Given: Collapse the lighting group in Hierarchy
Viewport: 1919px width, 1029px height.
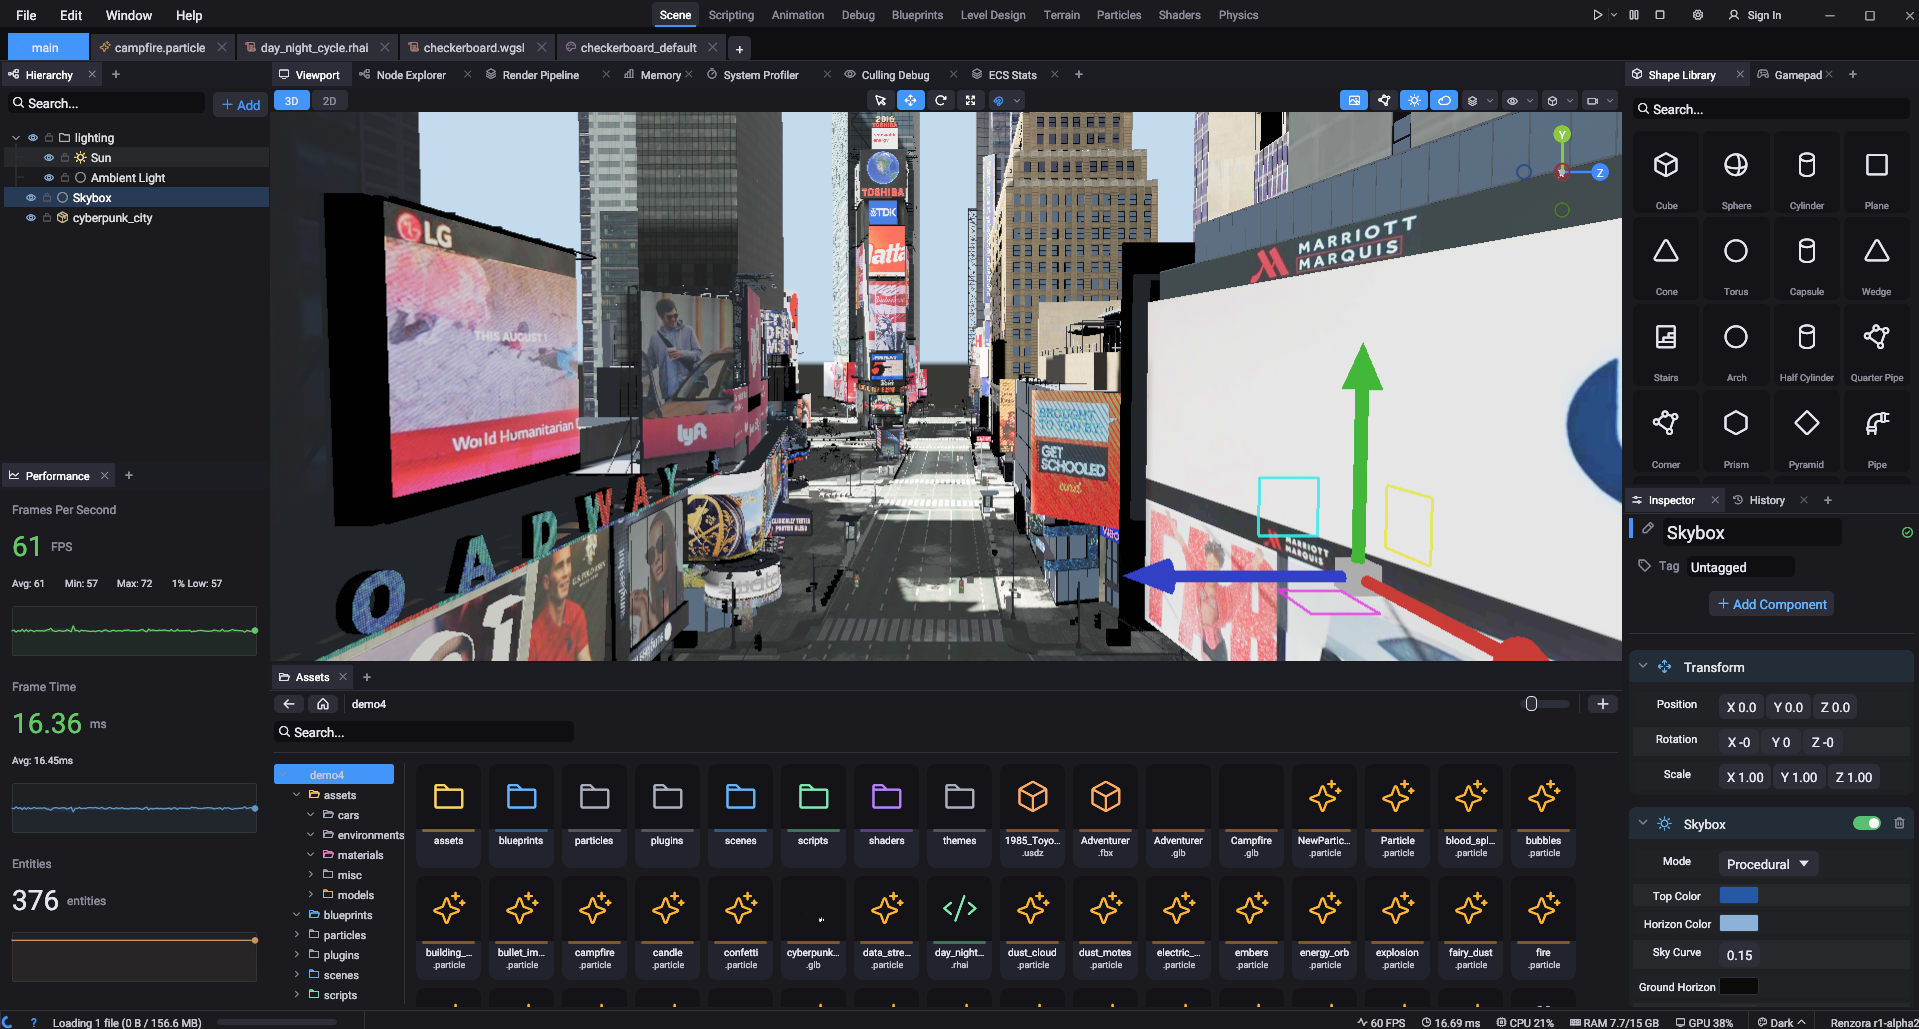Looking at the screenshot, I should tap(16, 137).
